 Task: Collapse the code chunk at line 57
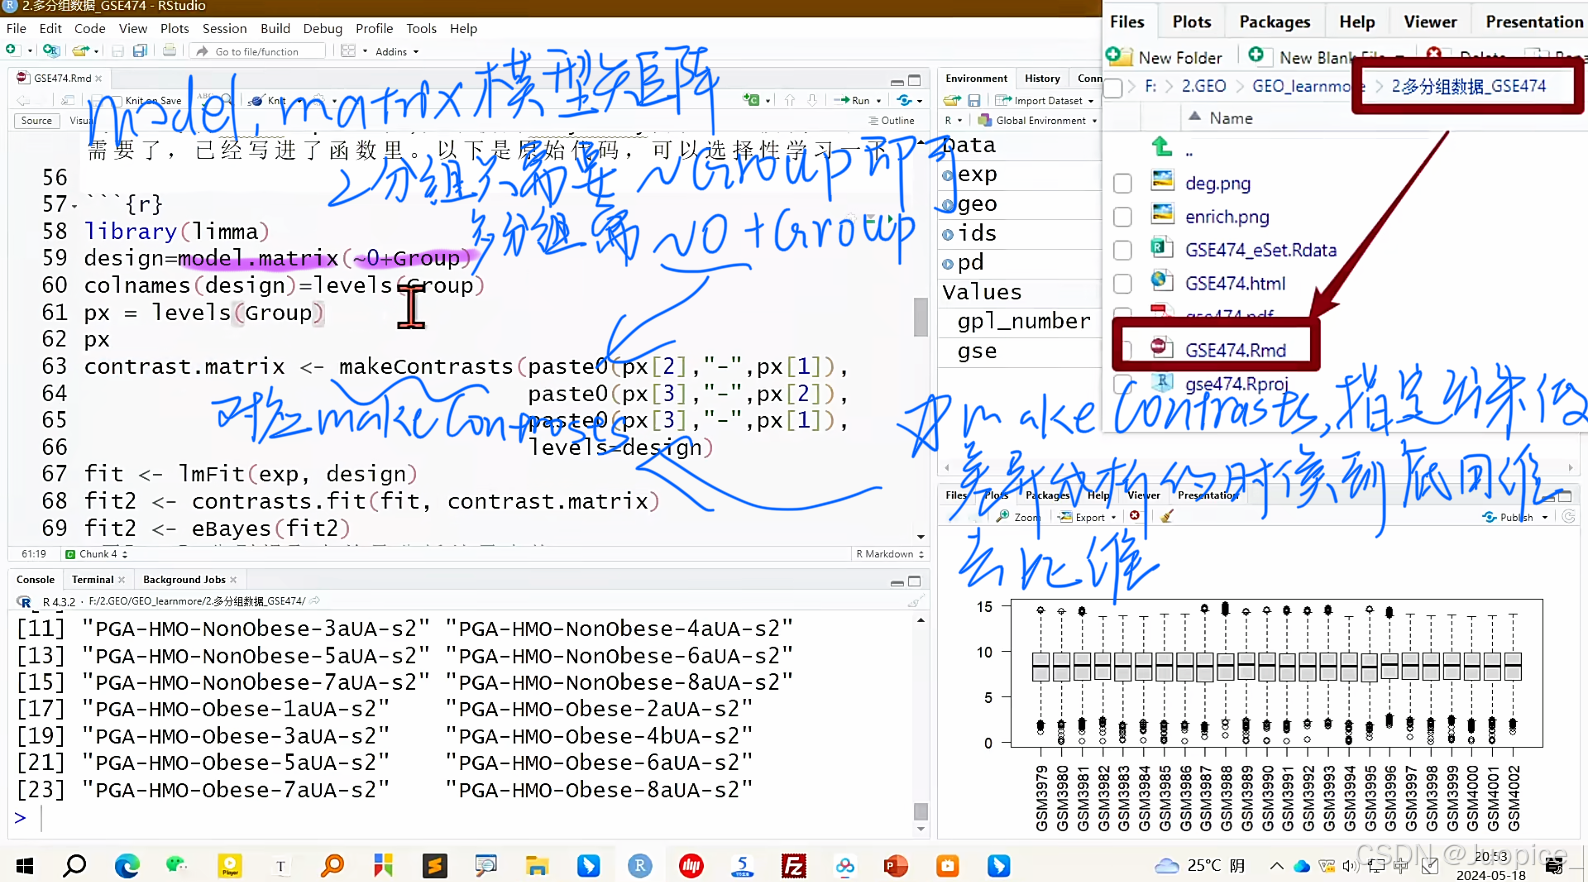point(74,206)
